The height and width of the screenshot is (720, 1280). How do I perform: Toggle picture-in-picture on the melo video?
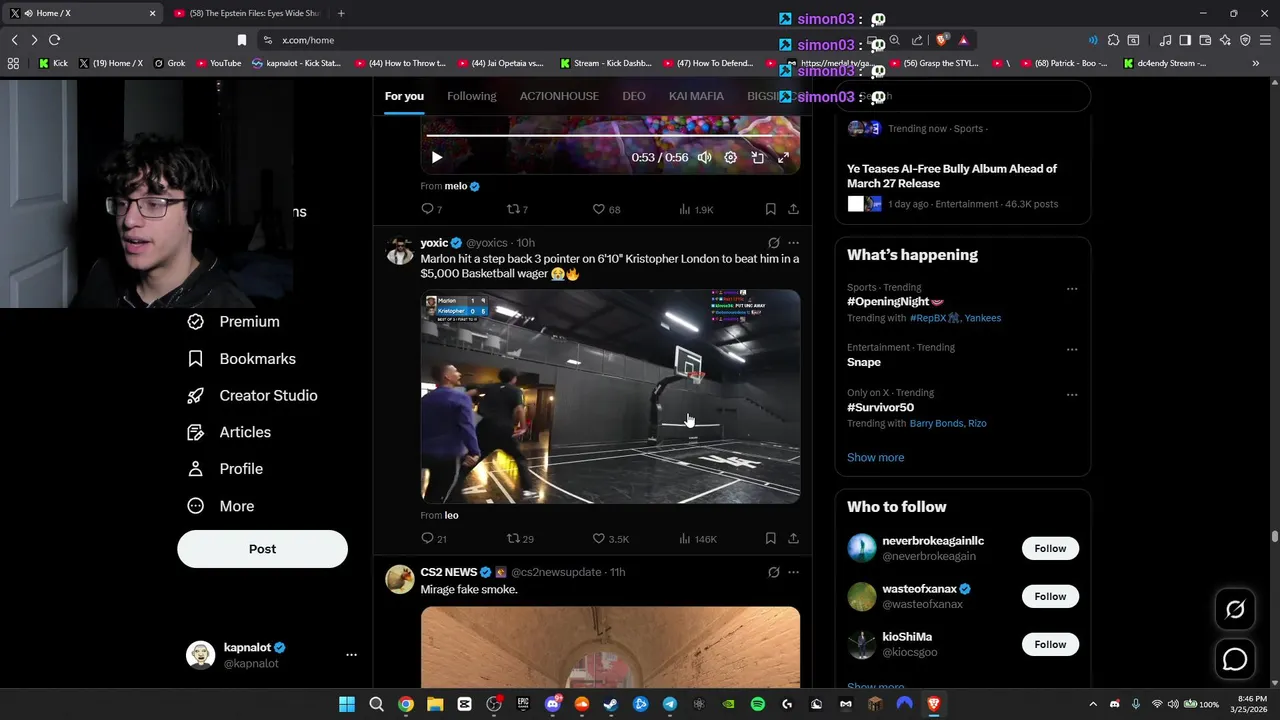click(757, 157)
